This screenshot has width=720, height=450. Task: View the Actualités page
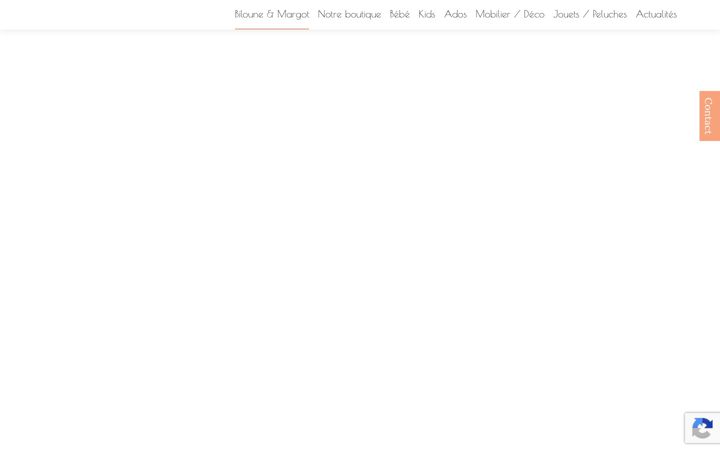point(656,14)
